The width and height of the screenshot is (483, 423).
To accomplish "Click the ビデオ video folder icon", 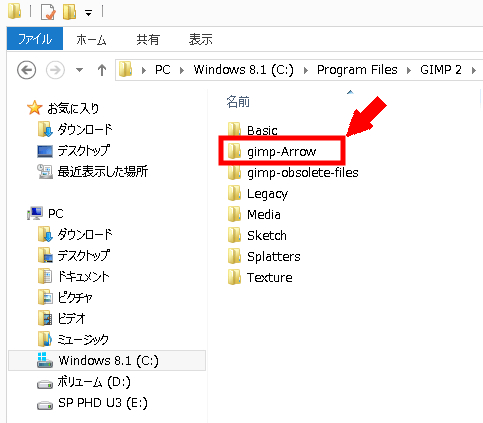I will 45,318.
